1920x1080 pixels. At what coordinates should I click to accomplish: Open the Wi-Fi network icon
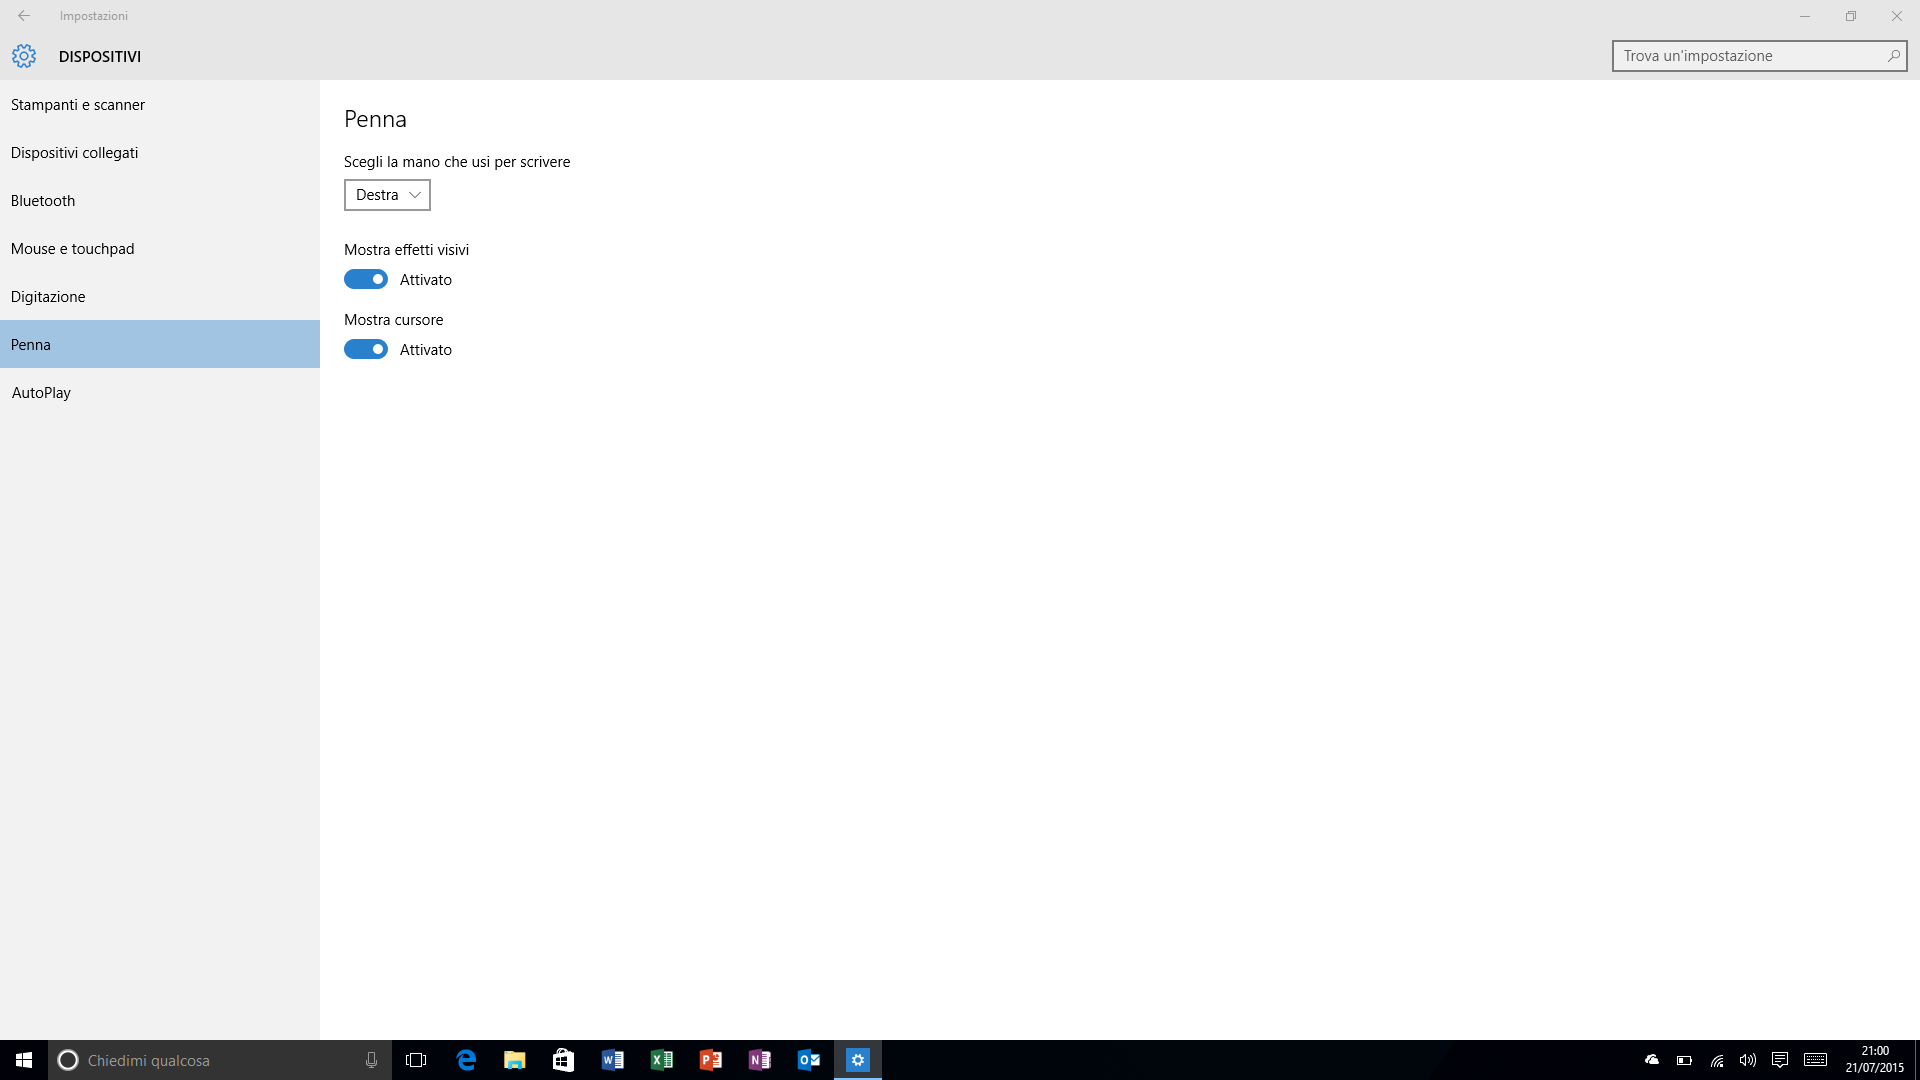tap(1716, 1060)
